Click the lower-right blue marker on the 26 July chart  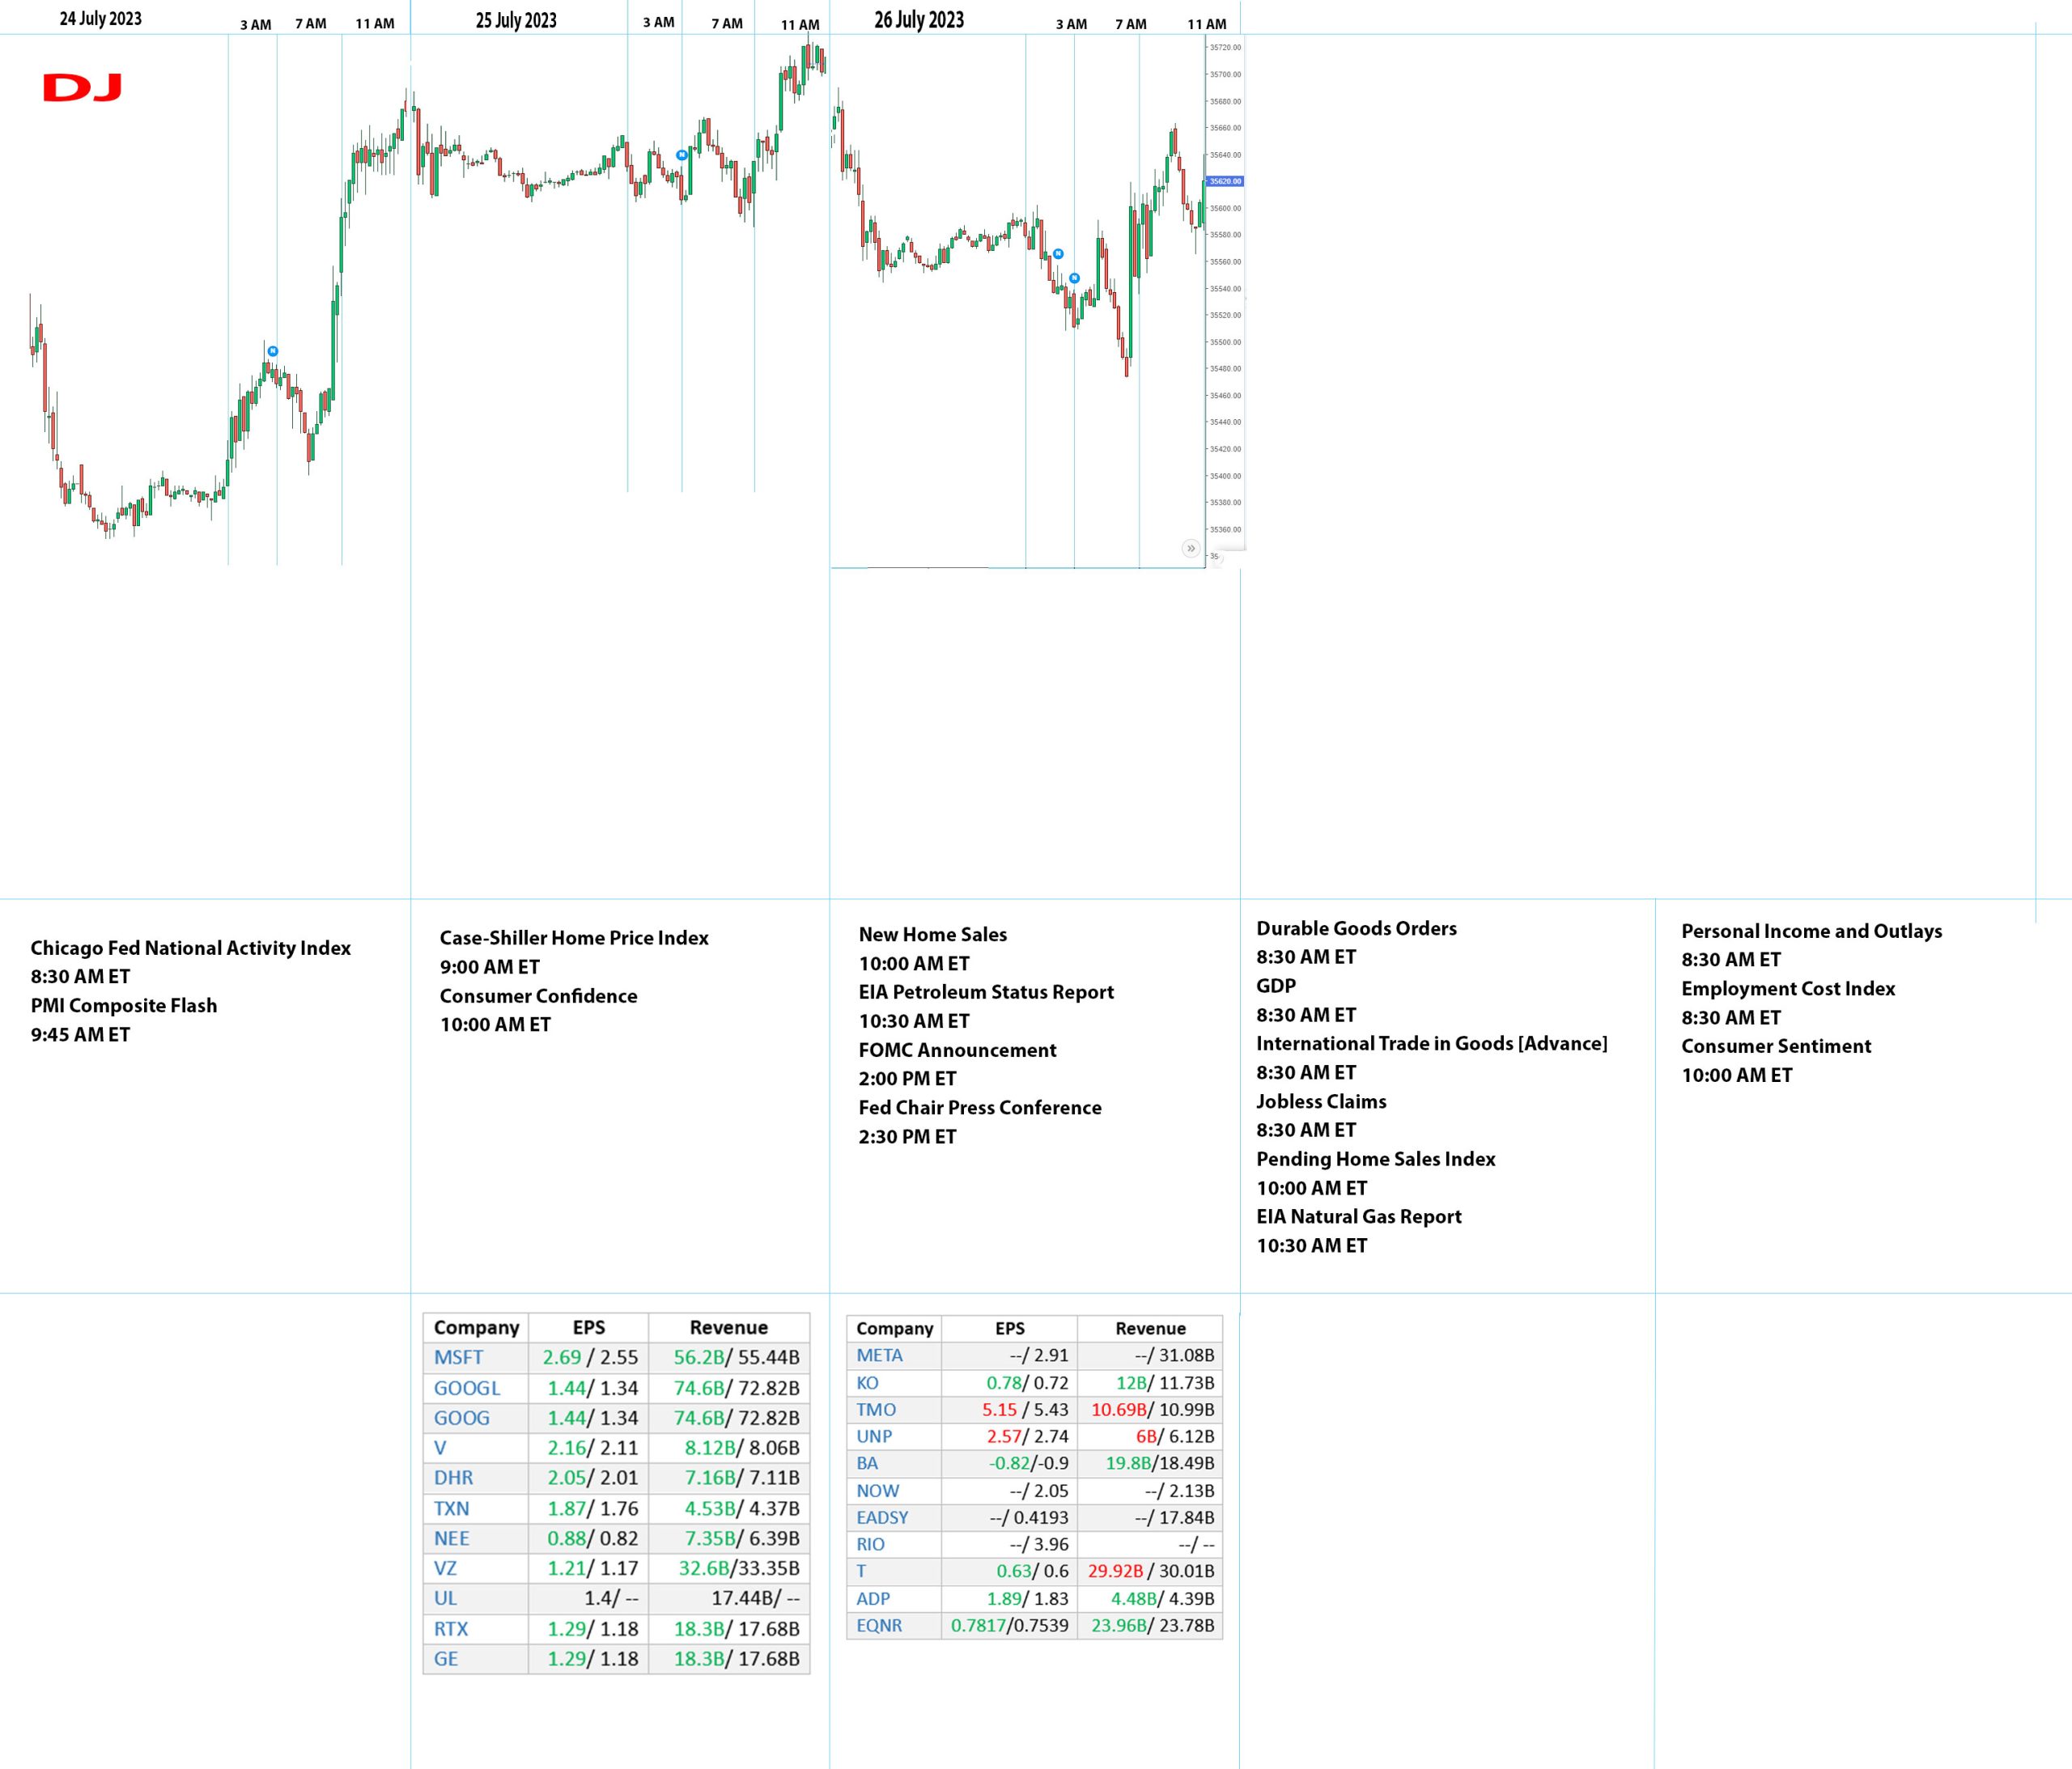(x=1075, y=278)
